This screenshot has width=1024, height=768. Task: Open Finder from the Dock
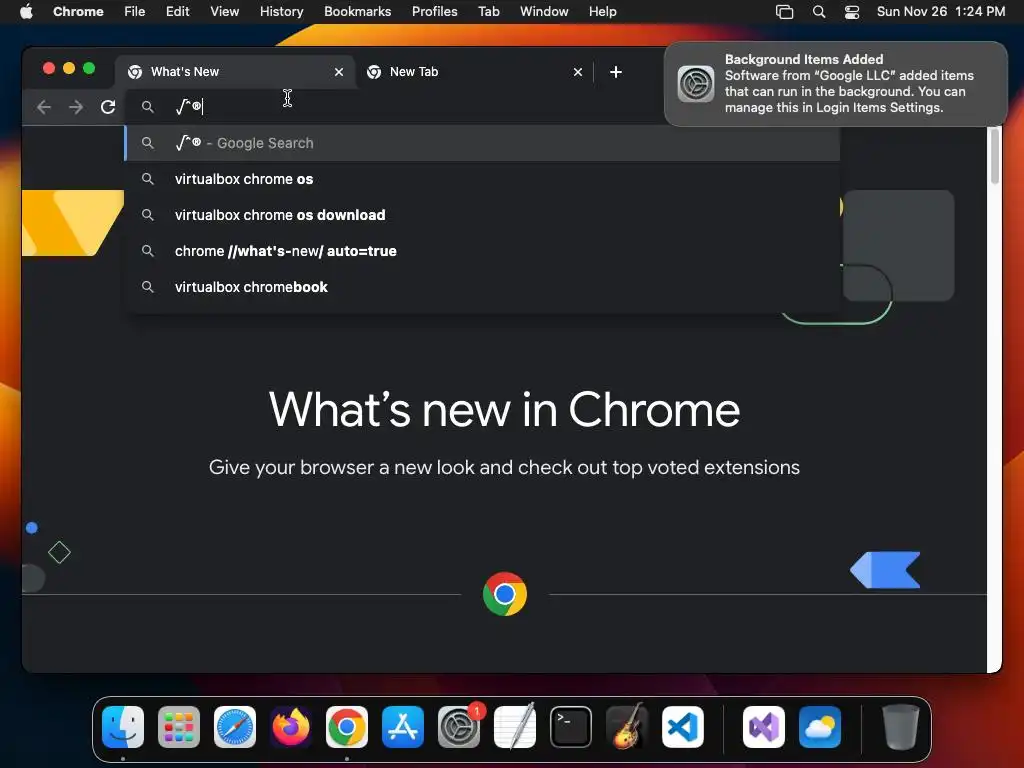(x=123, y=727)
